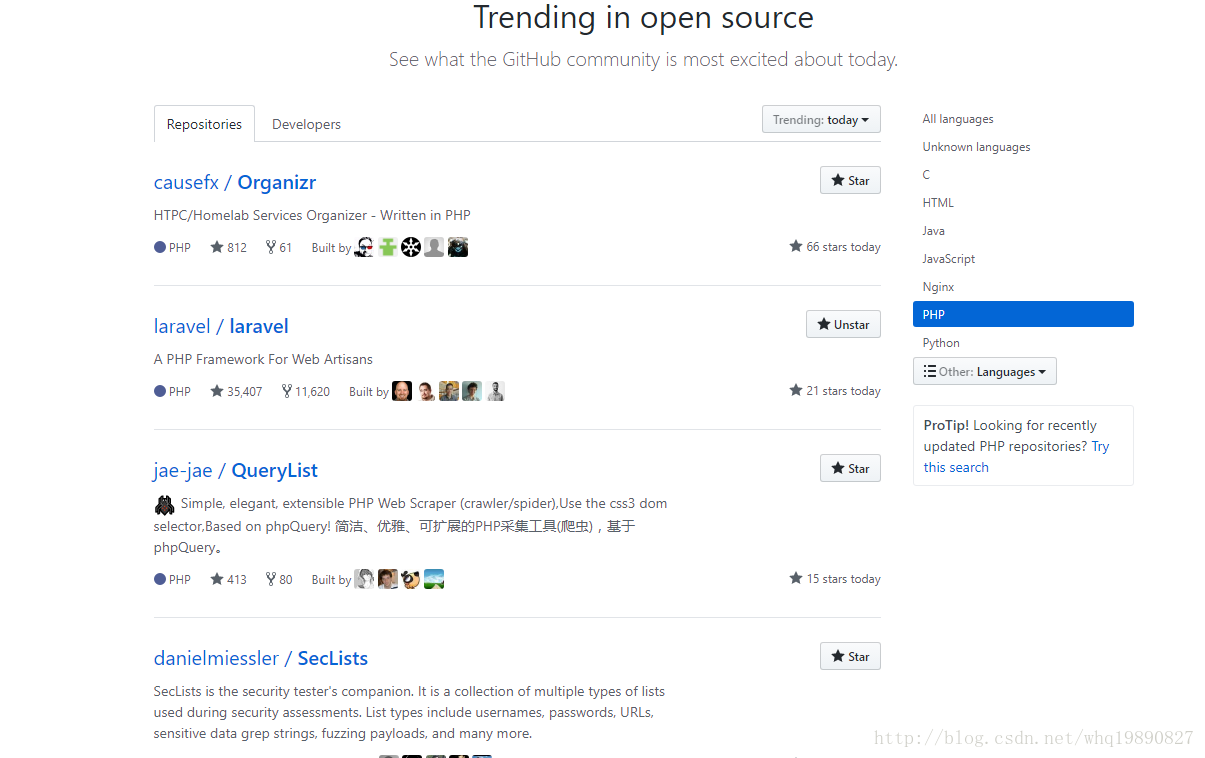Click black snowflake contributor avatar of Organizr

point(411,247)
